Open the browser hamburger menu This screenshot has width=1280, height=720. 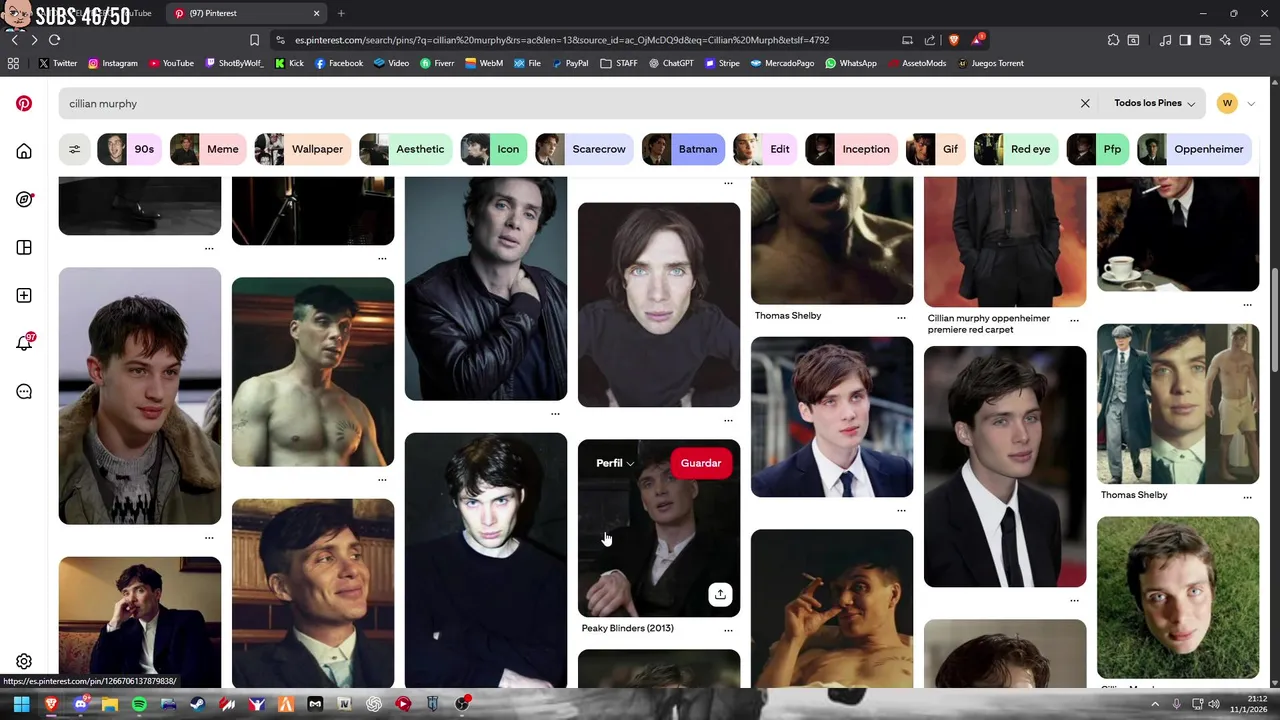[x=1265, y=40]
